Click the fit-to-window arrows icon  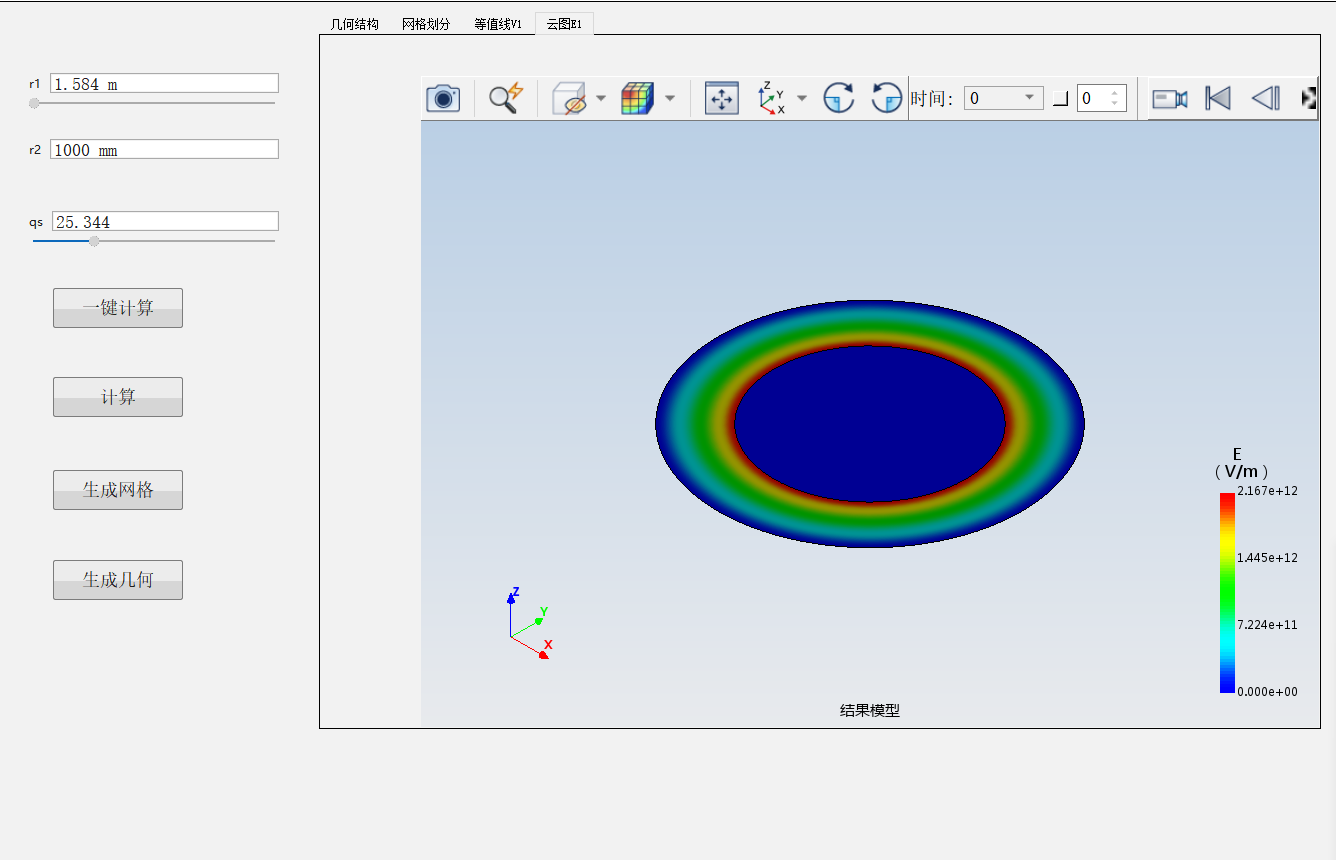coord(722,98)
